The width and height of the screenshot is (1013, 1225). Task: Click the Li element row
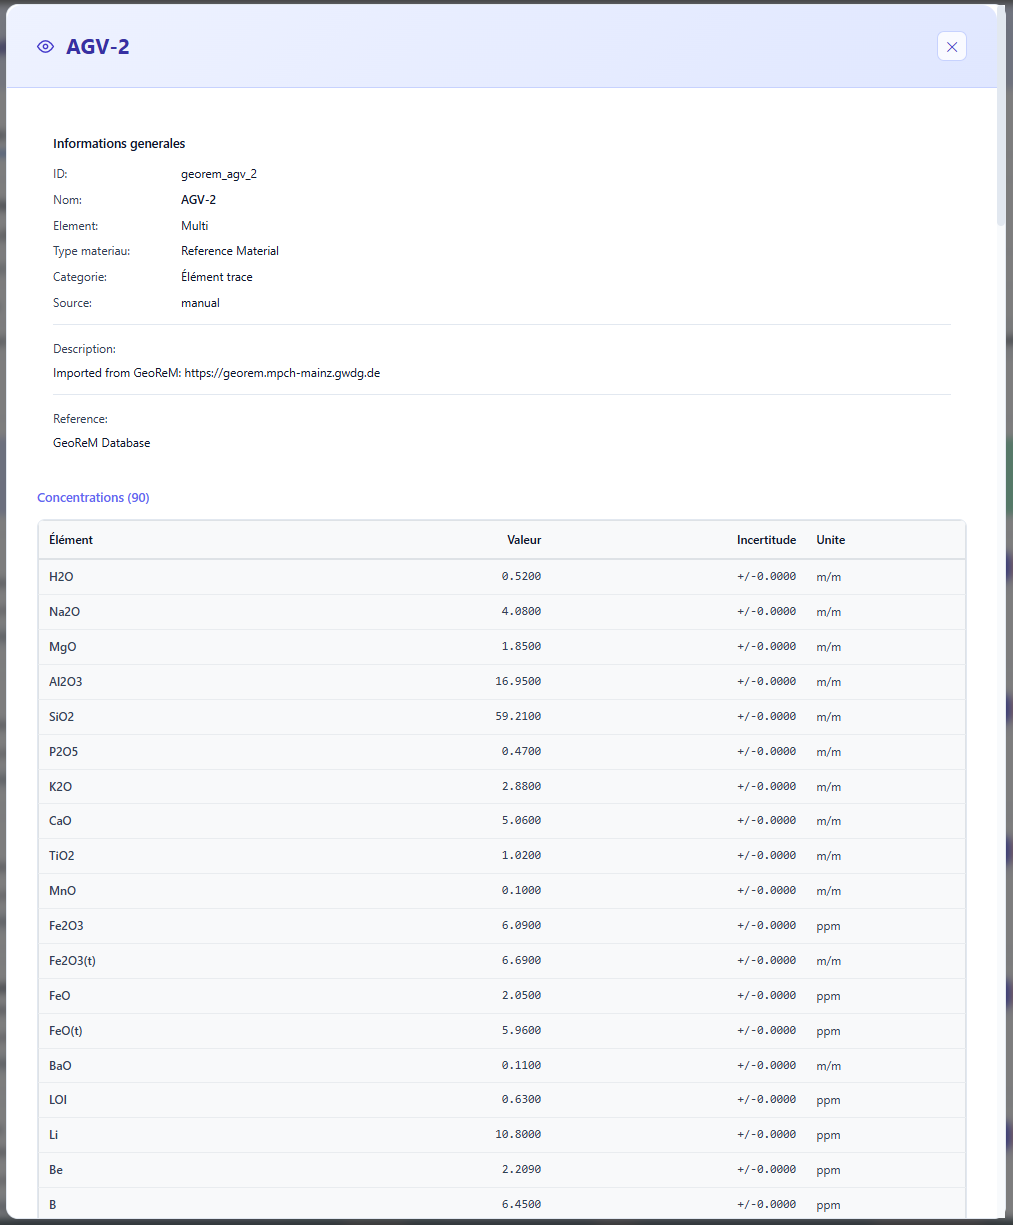click(x=54, y=1135)
